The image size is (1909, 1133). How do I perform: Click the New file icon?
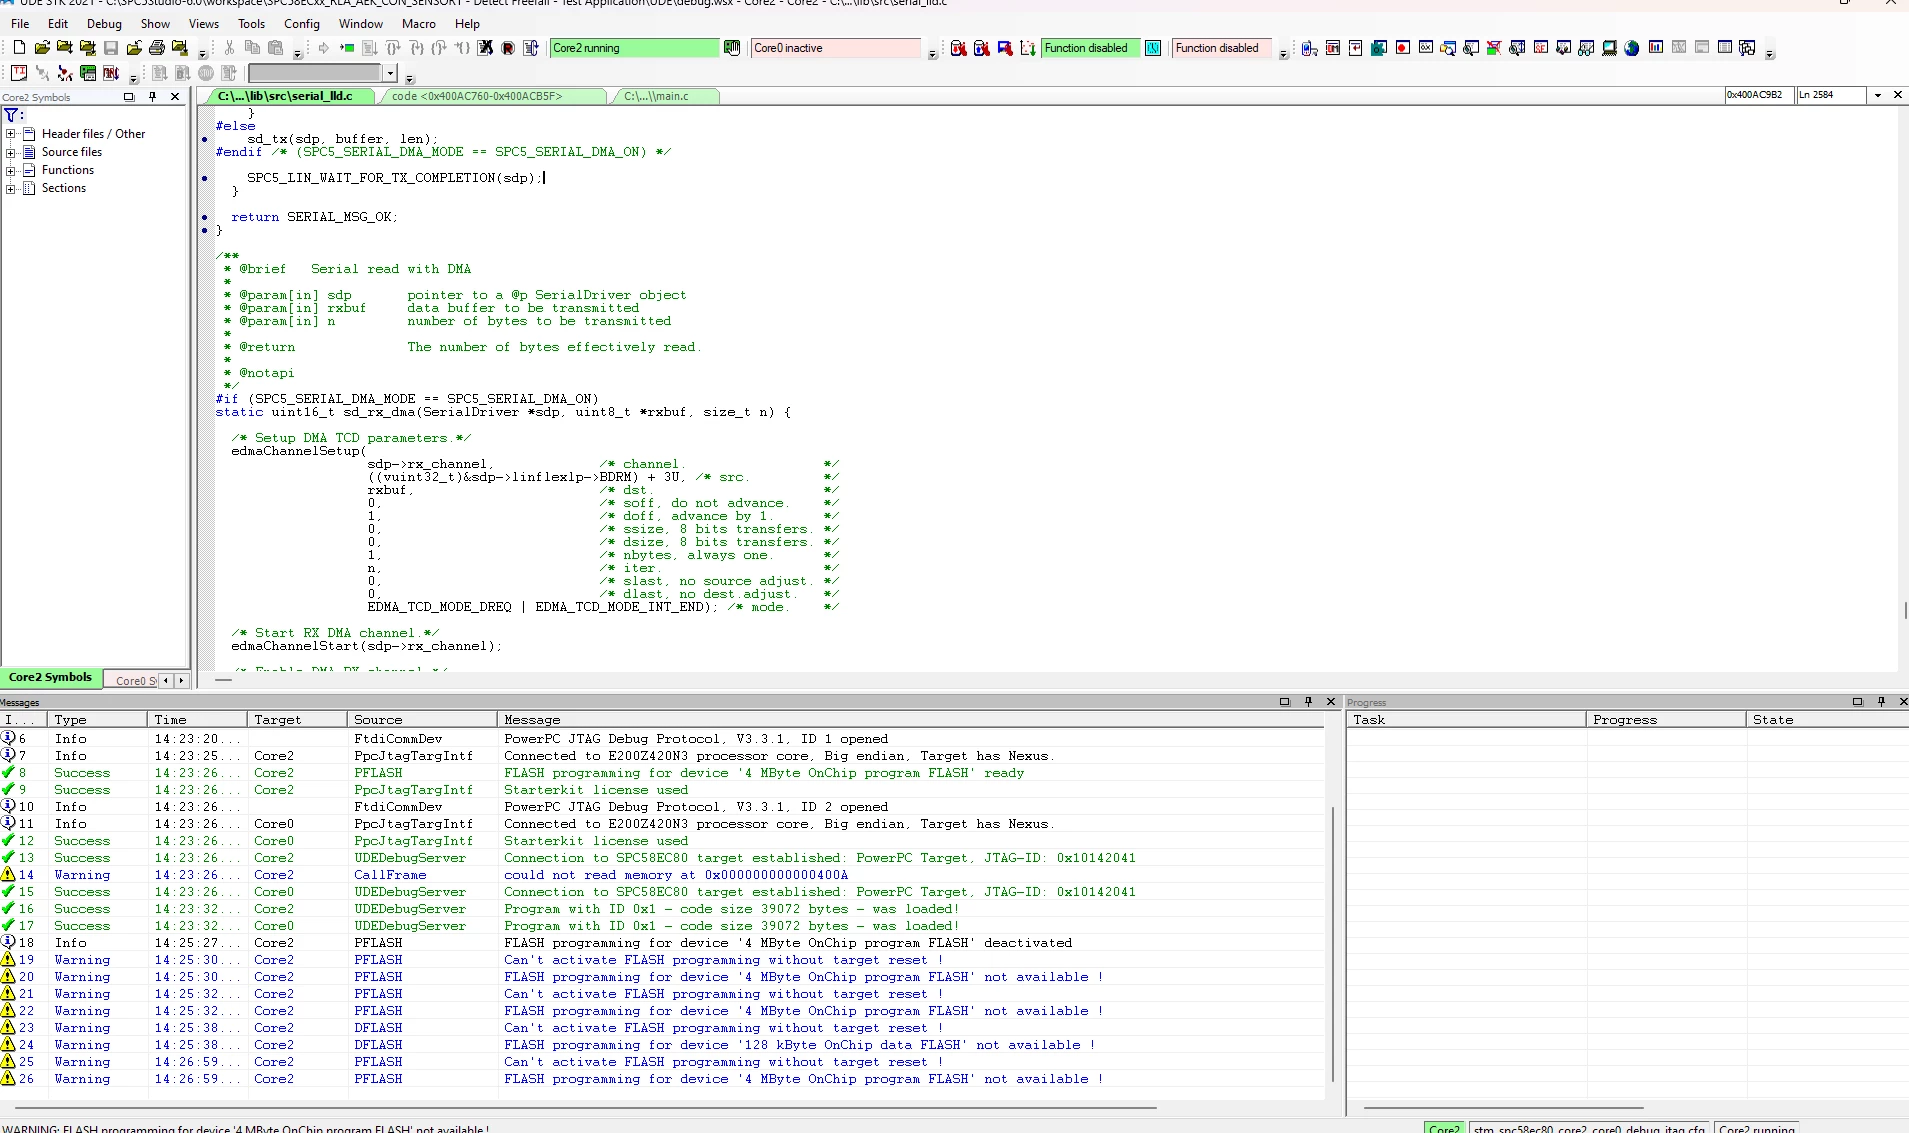click(x=19, y=47)
